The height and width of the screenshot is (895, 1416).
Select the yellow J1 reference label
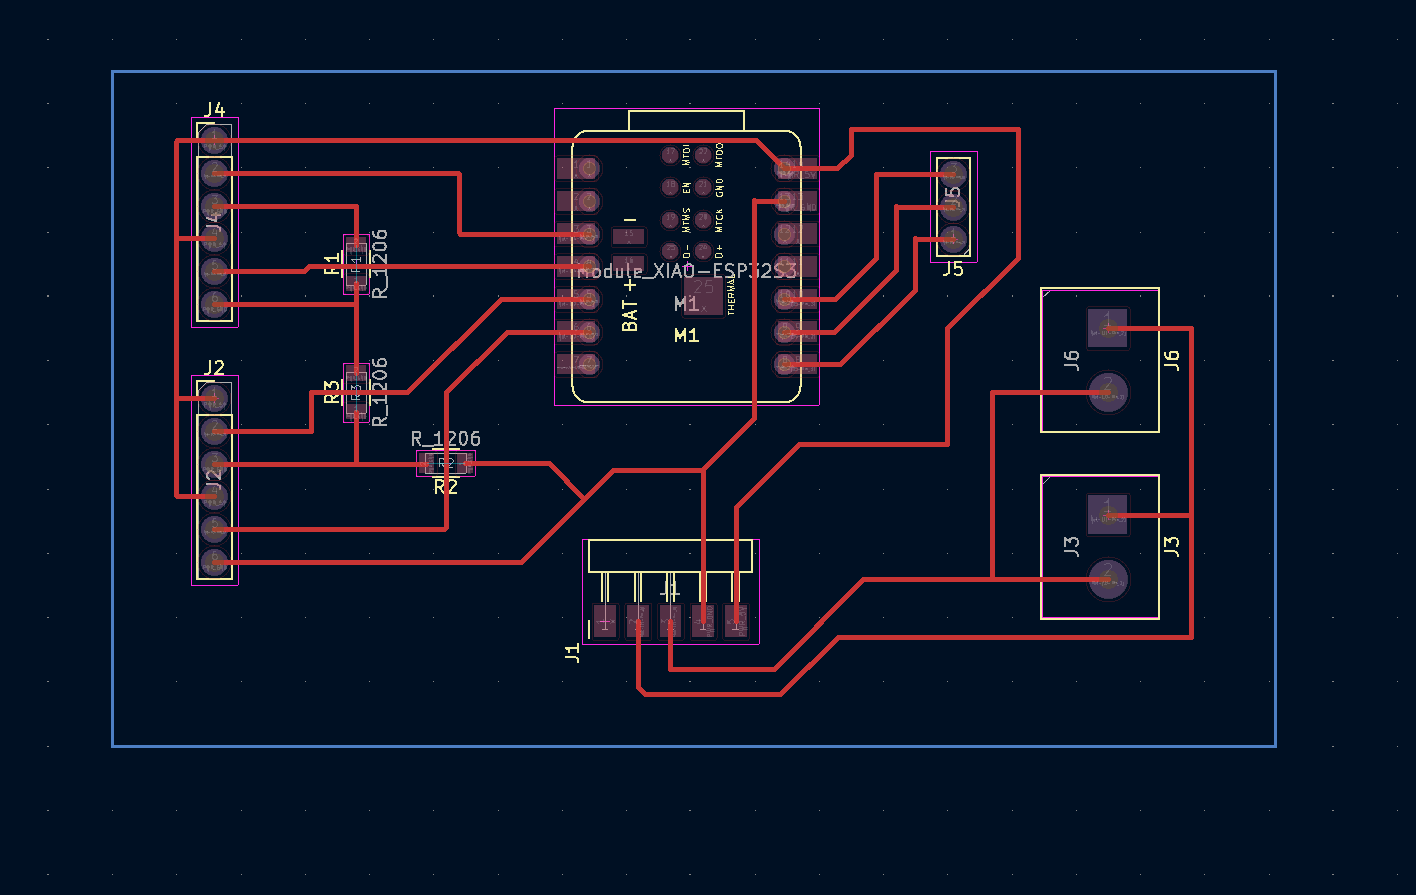(x=572, y=653)
